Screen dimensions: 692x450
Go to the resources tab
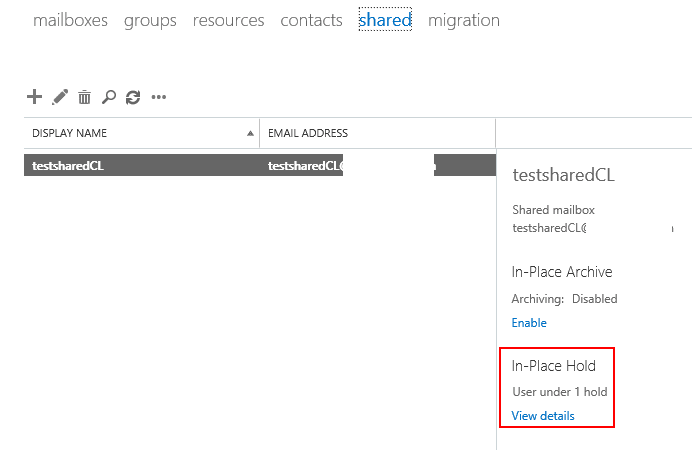[228, 20]
